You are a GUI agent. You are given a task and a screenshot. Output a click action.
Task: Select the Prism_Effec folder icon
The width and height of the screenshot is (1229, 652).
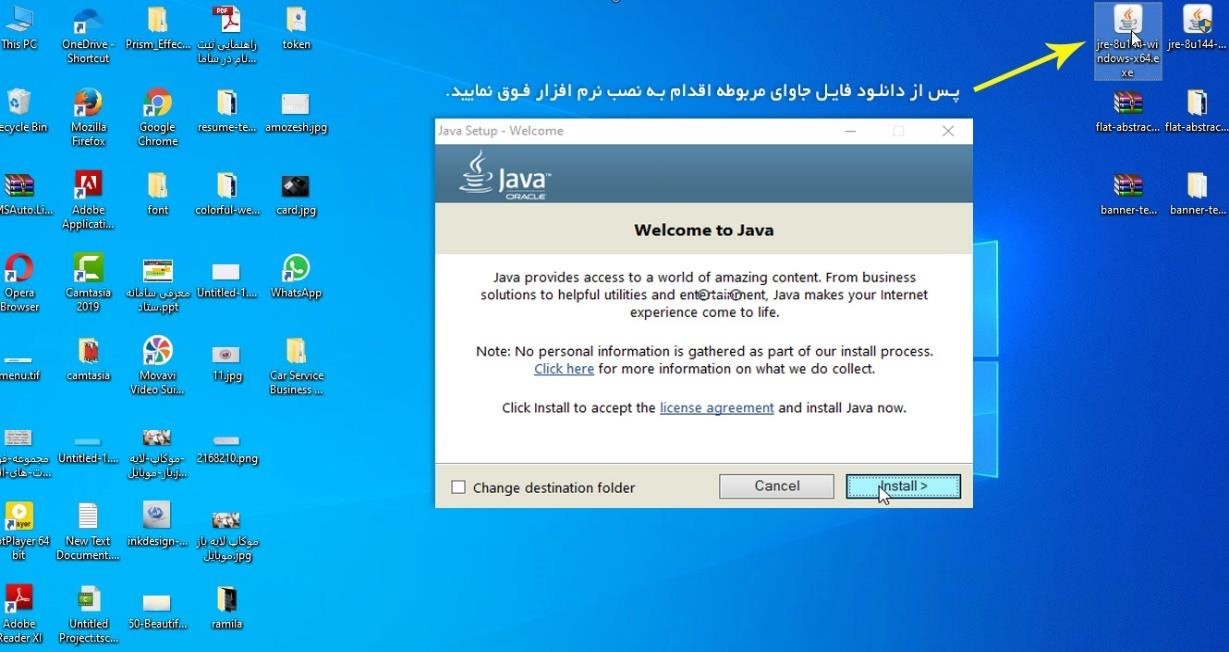157,28
